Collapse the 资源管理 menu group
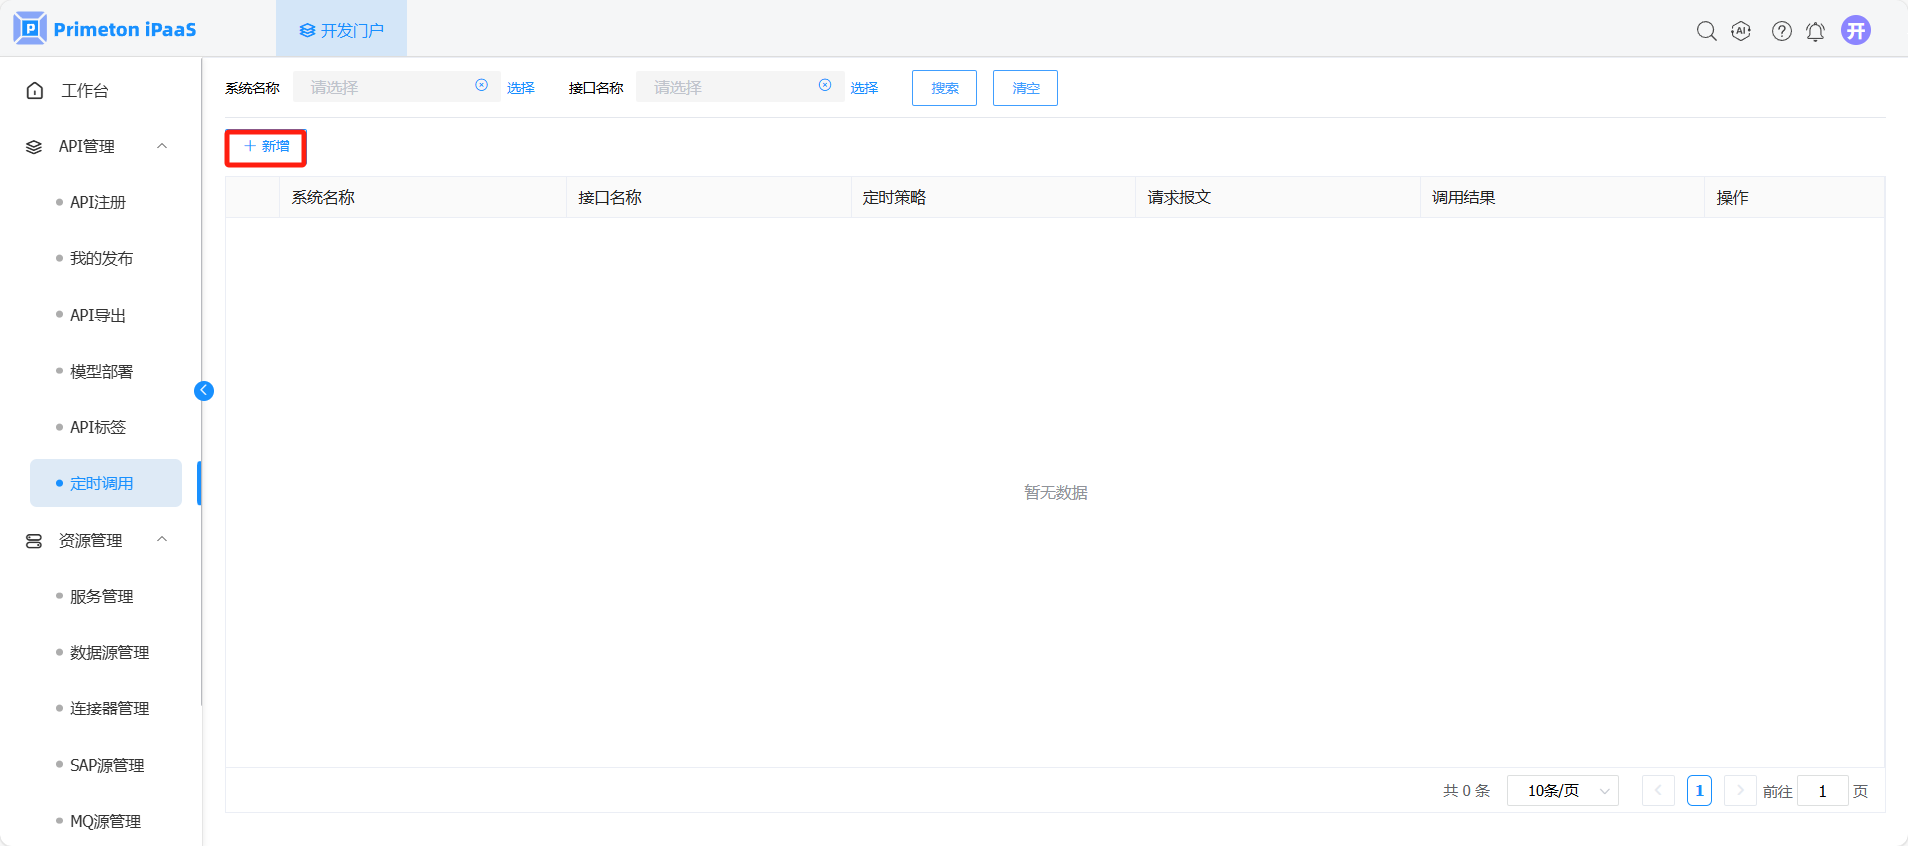 (x=162, y=540)
